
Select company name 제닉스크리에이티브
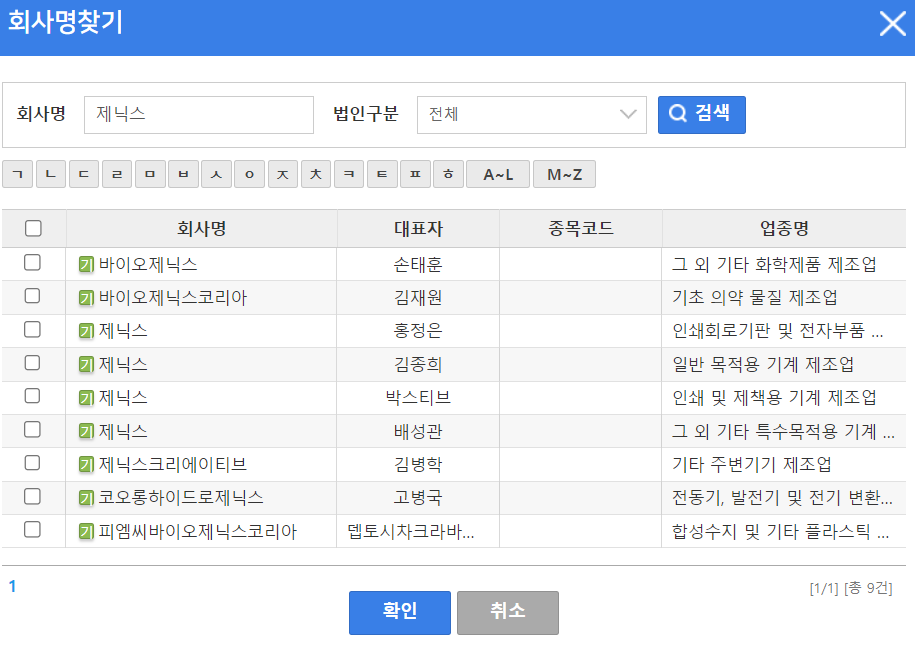(x=173, y=465)
